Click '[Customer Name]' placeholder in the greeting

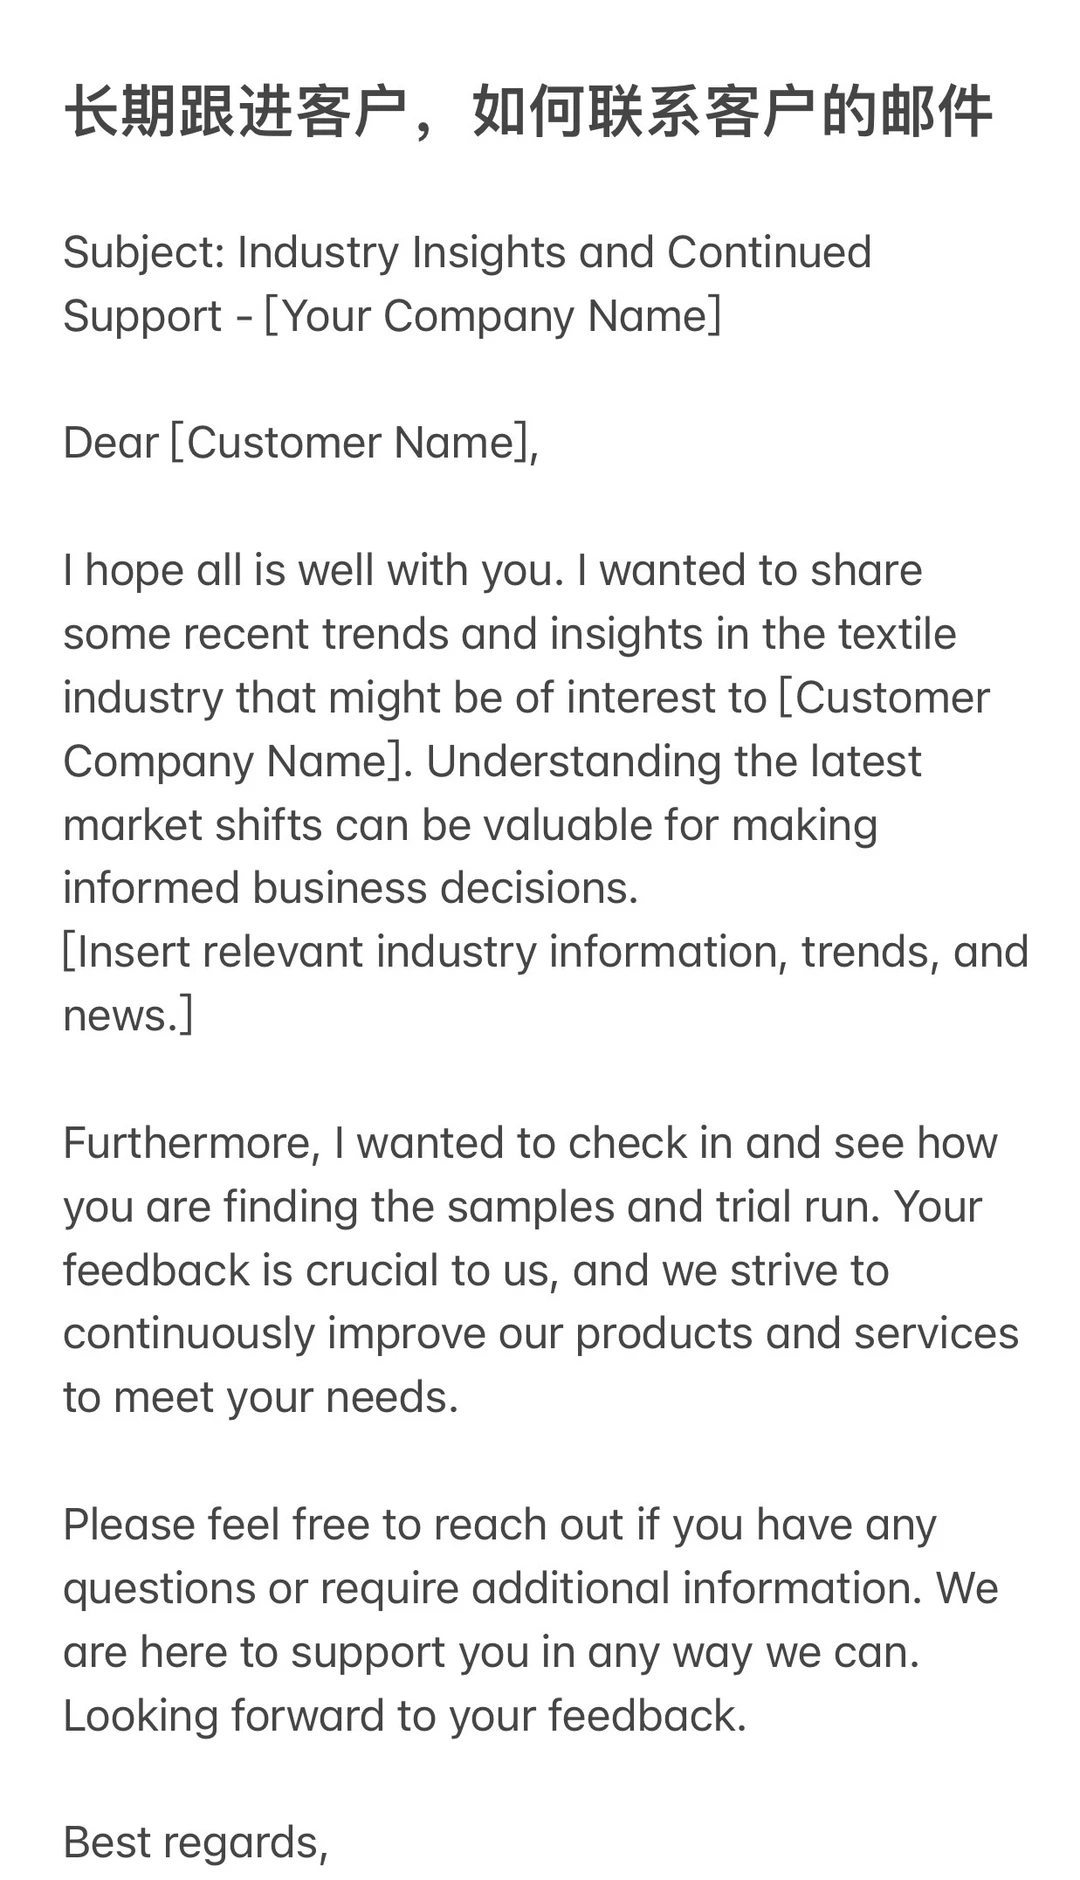349,443
